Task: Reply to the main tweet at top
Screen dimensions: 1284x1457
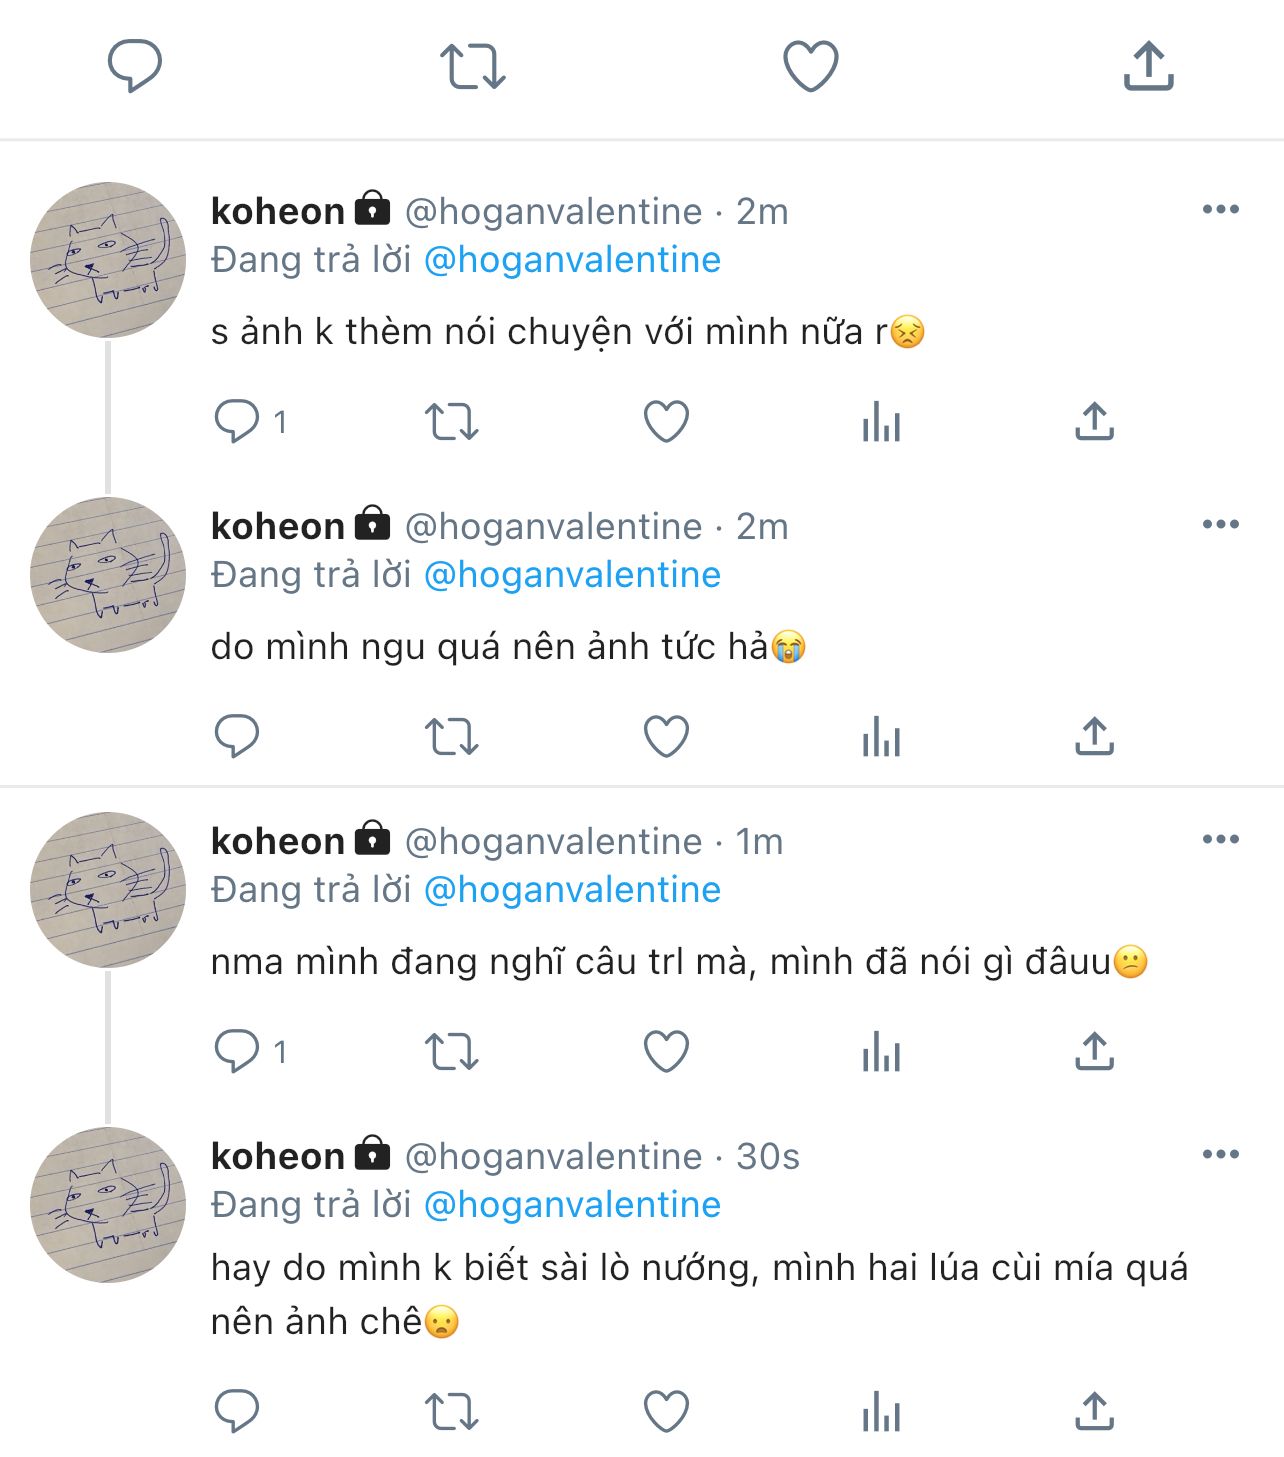Action: point(134,66)
